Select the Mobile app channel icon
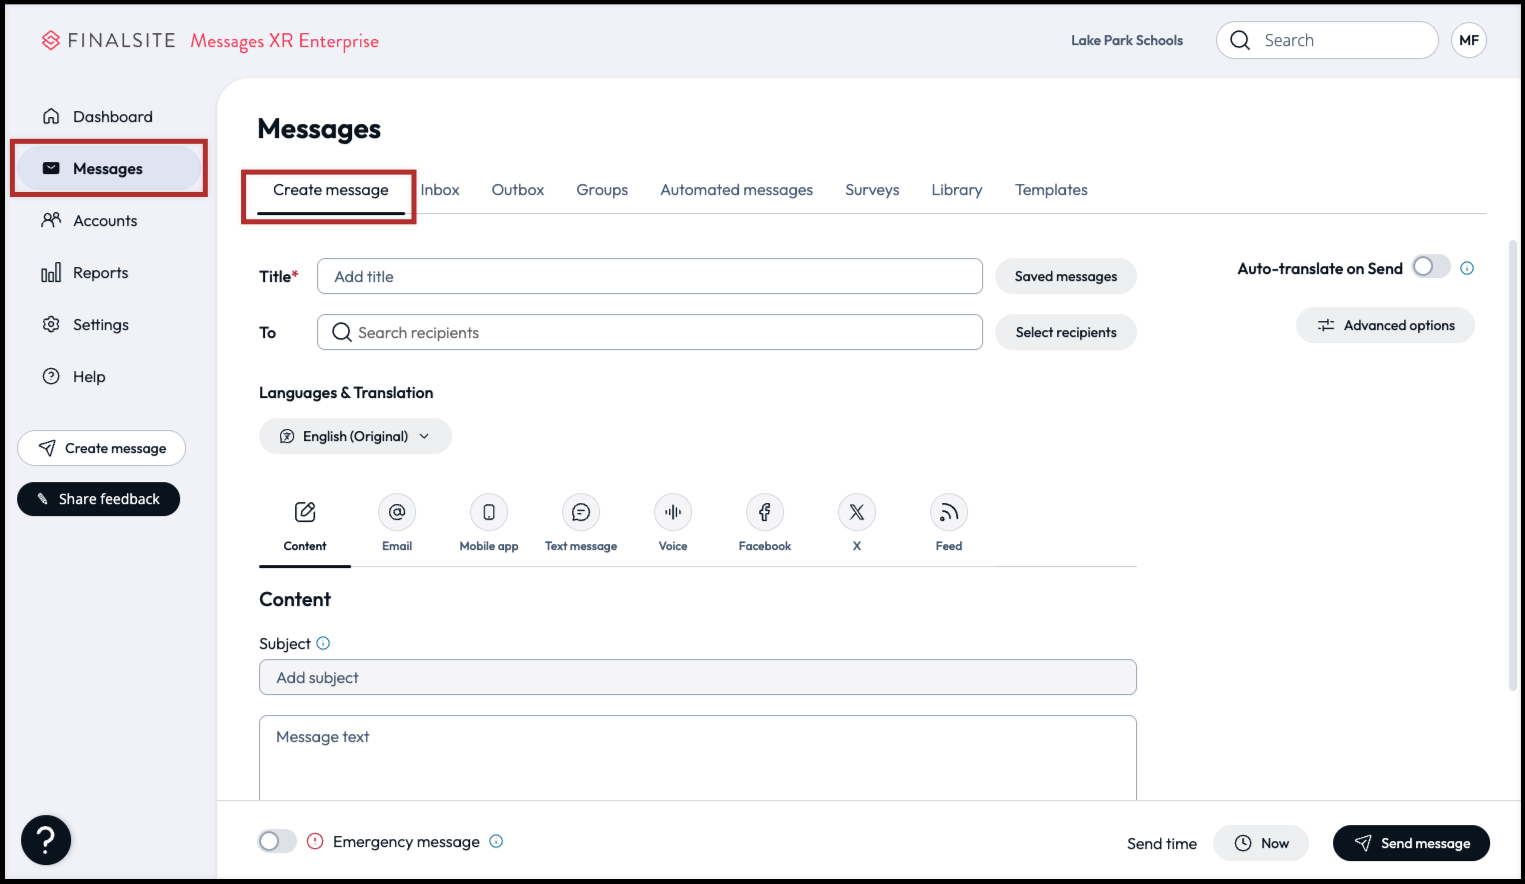Image resolution: width=1525 pixels, height=884 pixels. click(488, 511)
